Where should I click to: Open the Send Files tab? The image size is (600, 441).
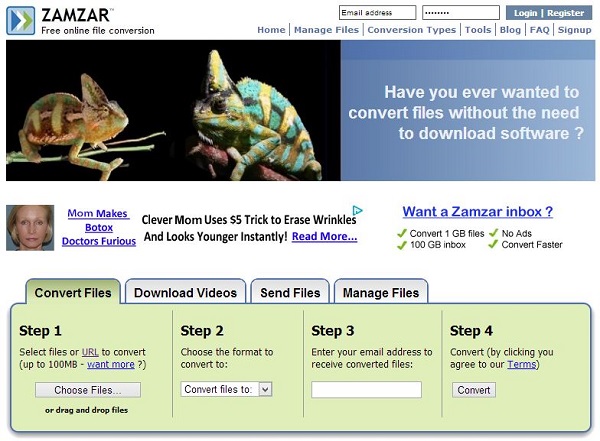290,292
